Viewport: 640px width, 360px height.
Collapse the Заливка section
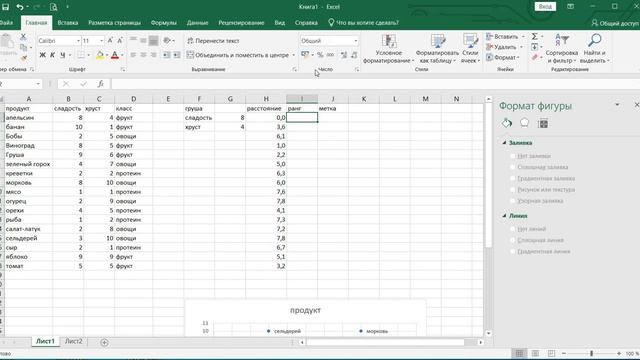(x=504, y=143)
